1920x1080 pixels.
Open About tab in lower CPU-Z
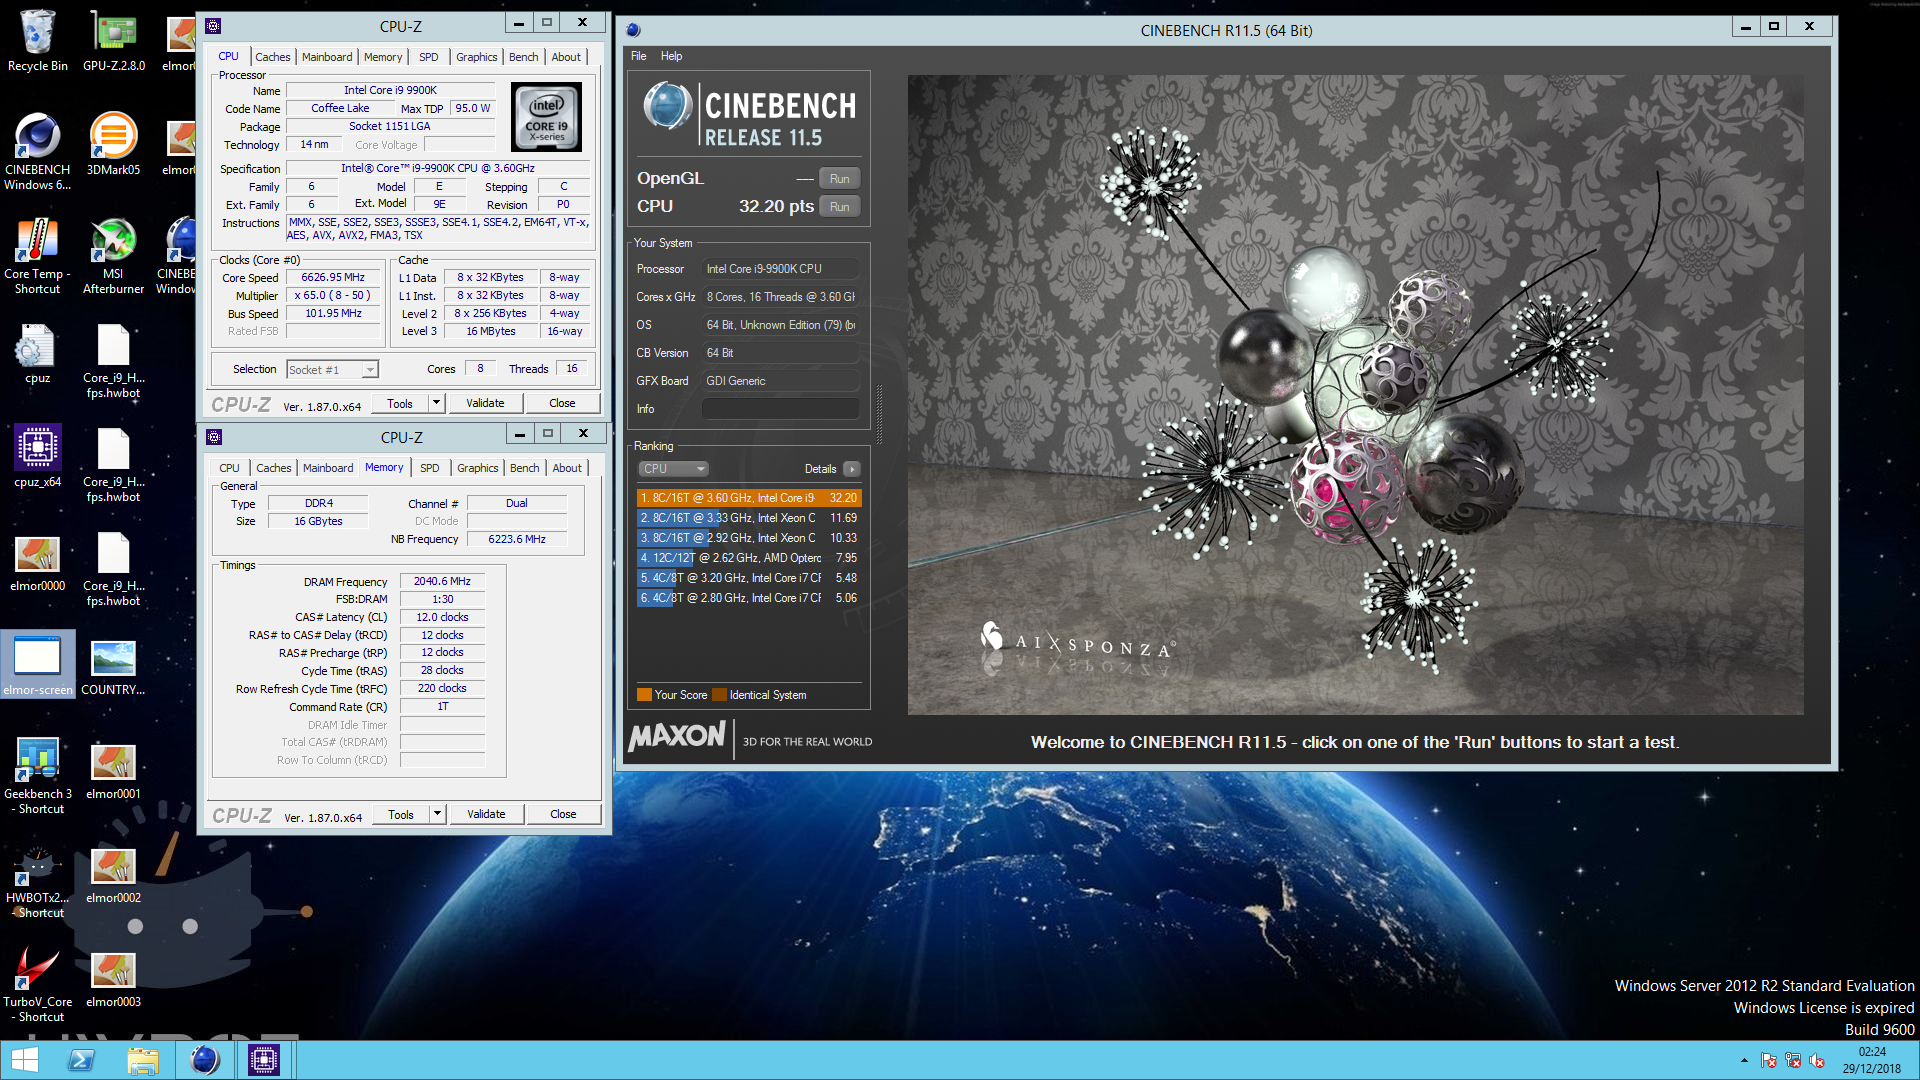[567, 468]
